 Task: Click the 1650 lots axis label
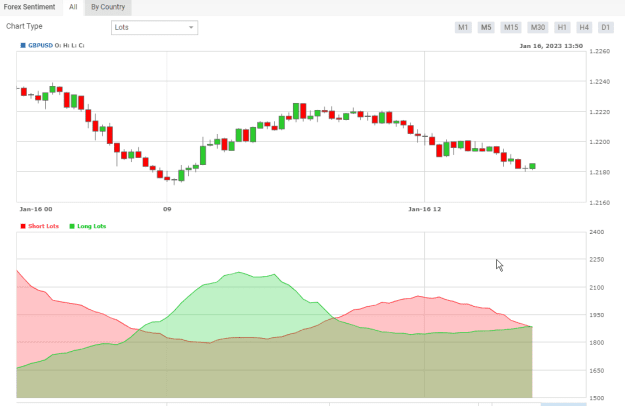597,371
